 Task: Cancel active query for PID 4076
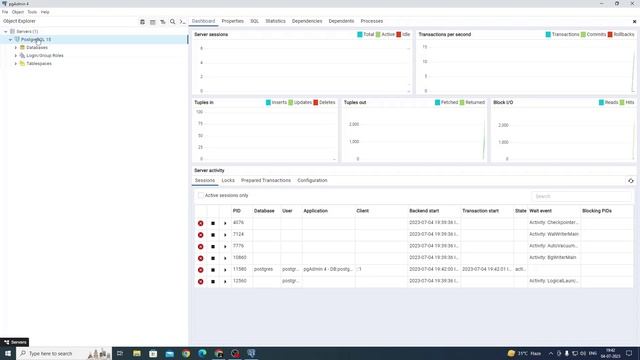click(213, 223)
